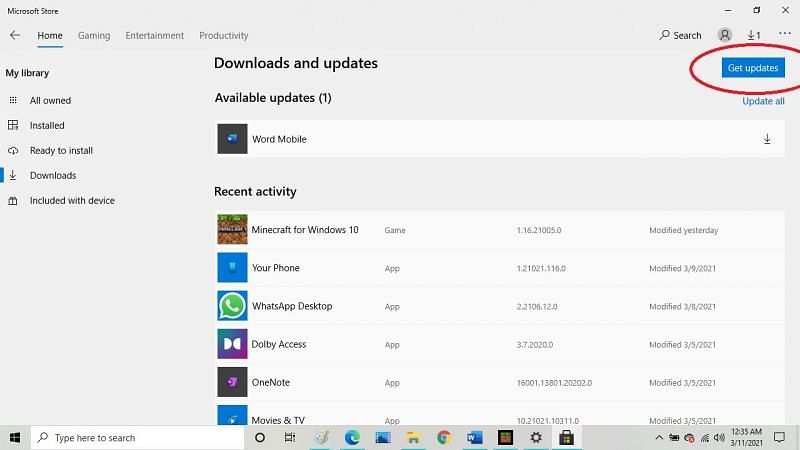Image resolution: width=800 pixels, height=450 pixels.
Task: Click the Dolby Access app icon
Action: coord(232,344)
